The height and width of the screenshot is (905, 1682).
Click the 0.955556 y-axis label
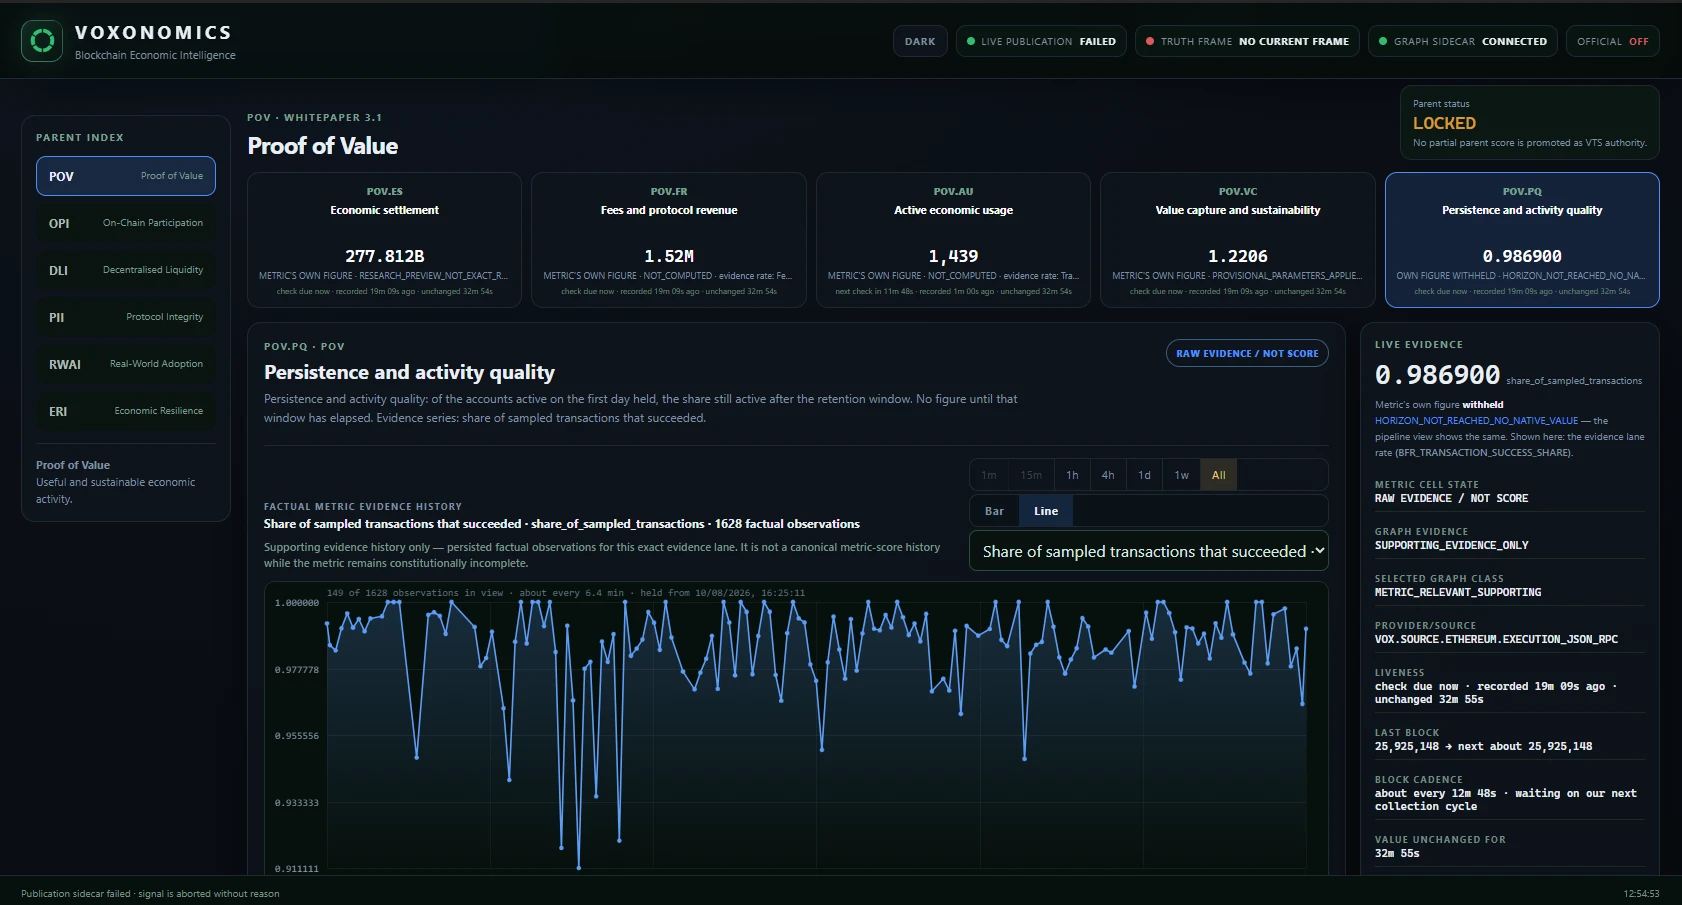[297, 736]
